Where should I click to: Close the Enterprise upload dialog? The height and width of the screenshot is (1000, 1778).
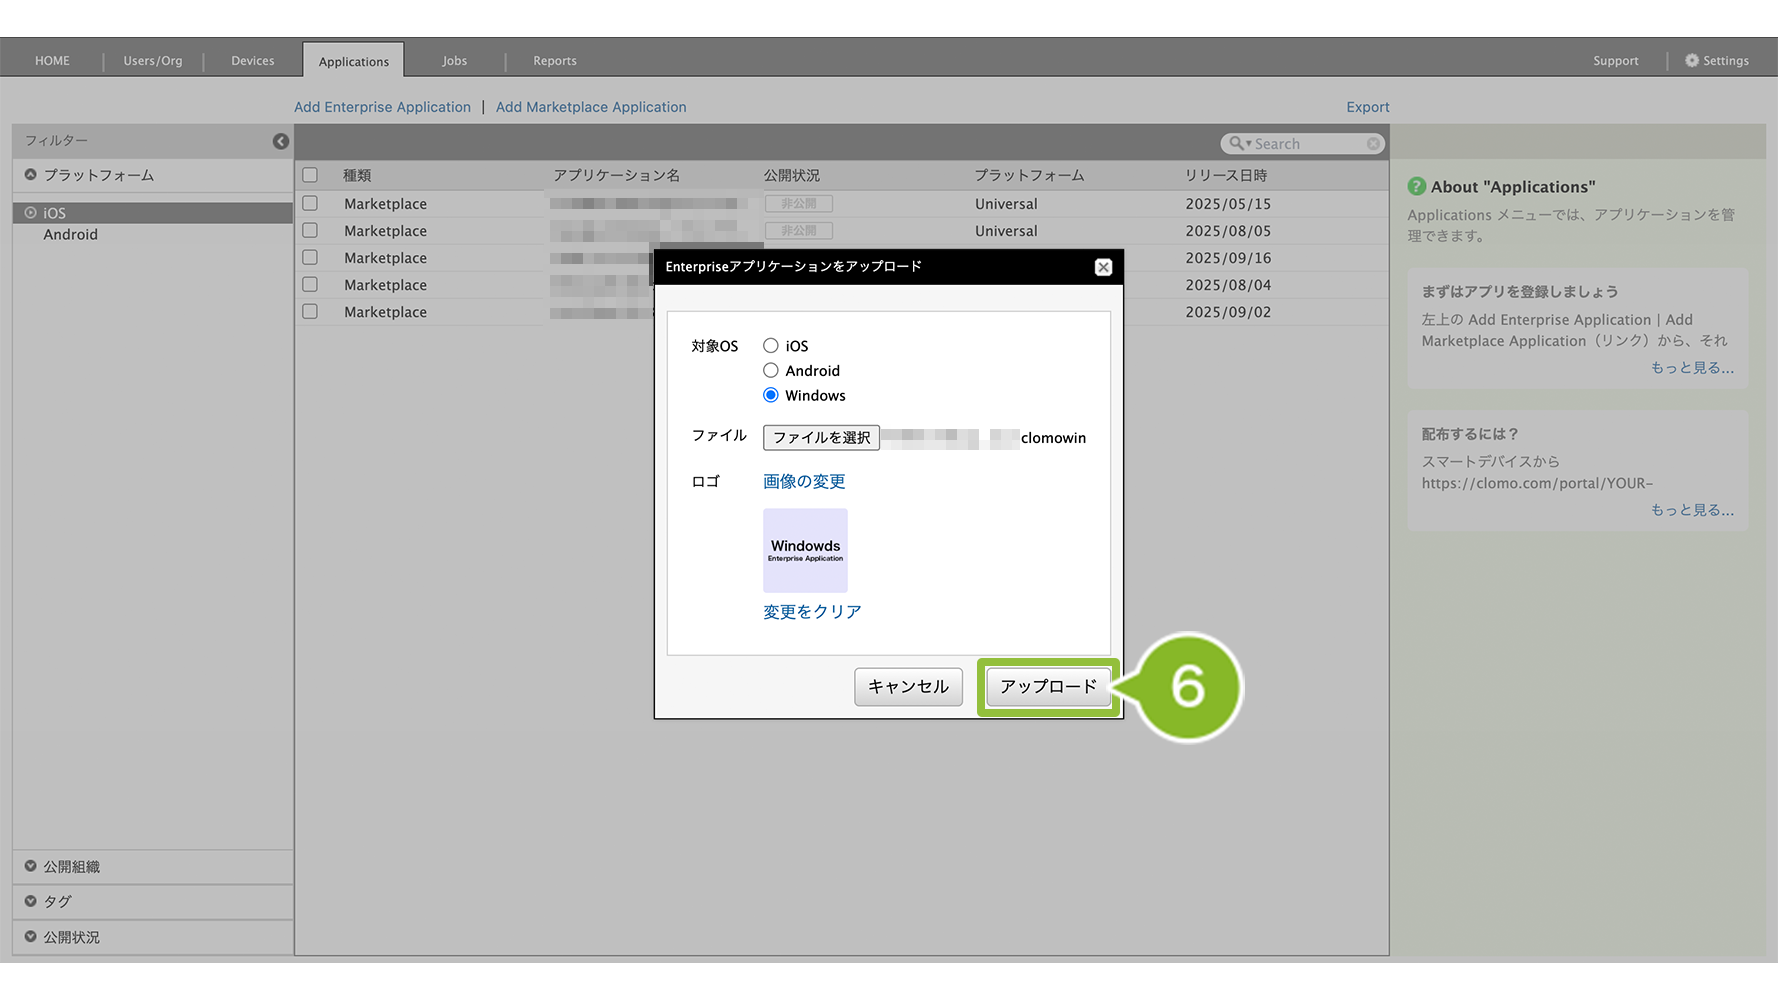click(x=1103, y=267)
